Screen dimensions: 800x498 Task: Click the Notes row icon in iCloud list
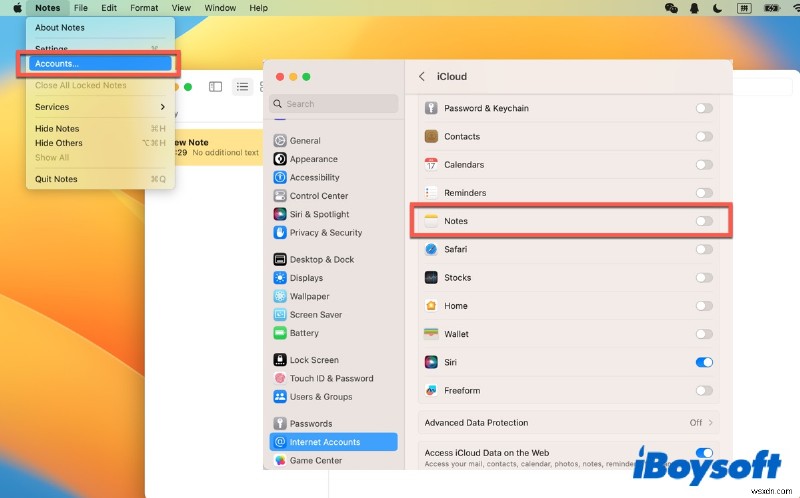[431, 221]
